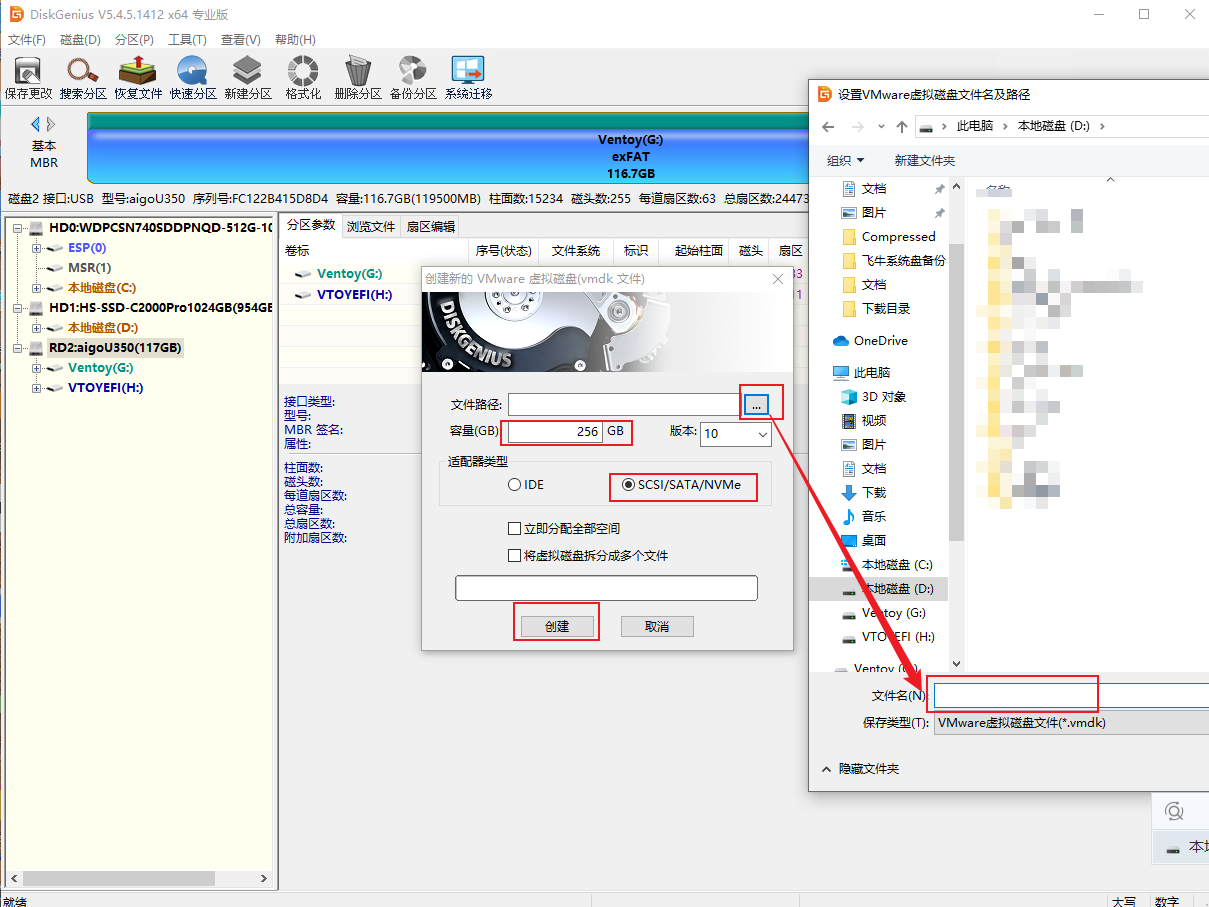The width and height of the screenshot is (1209, 907).
Task: Select SCSI/SATA/NVMe adapter radio button
Action: [x=628, y=485]
